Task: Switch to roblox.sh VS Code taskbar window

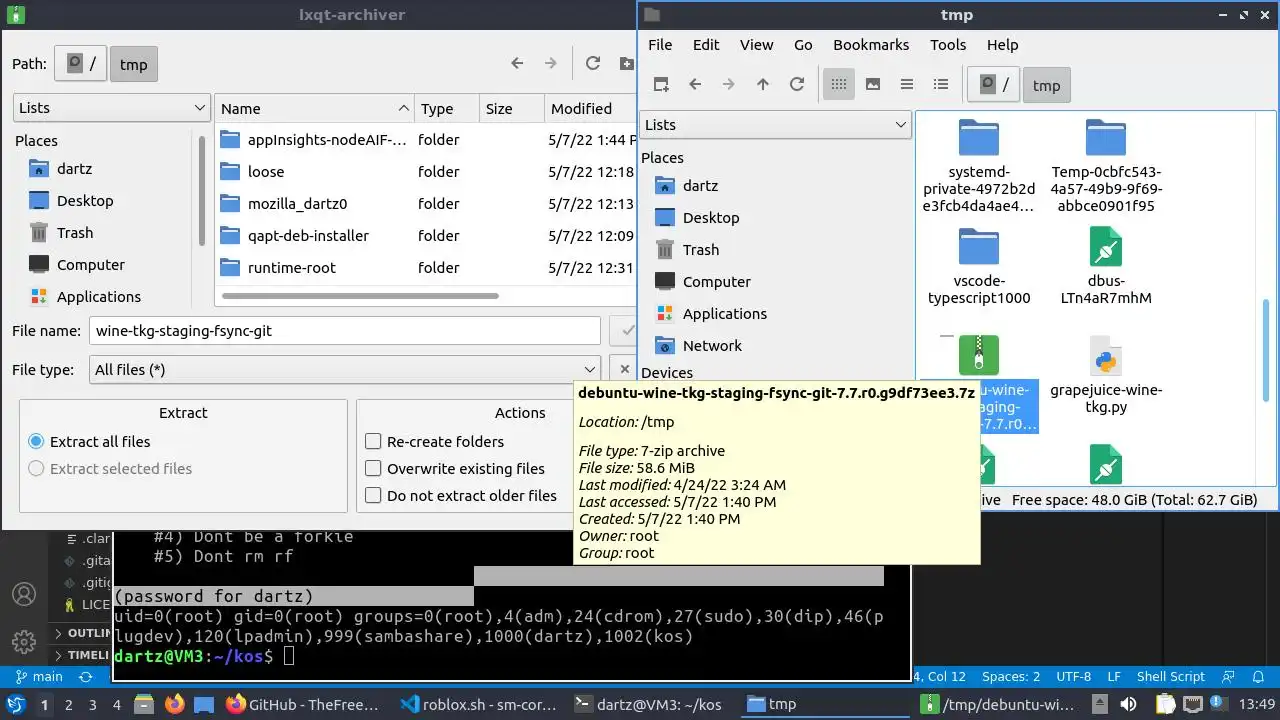Action: [x=478, y=704]
